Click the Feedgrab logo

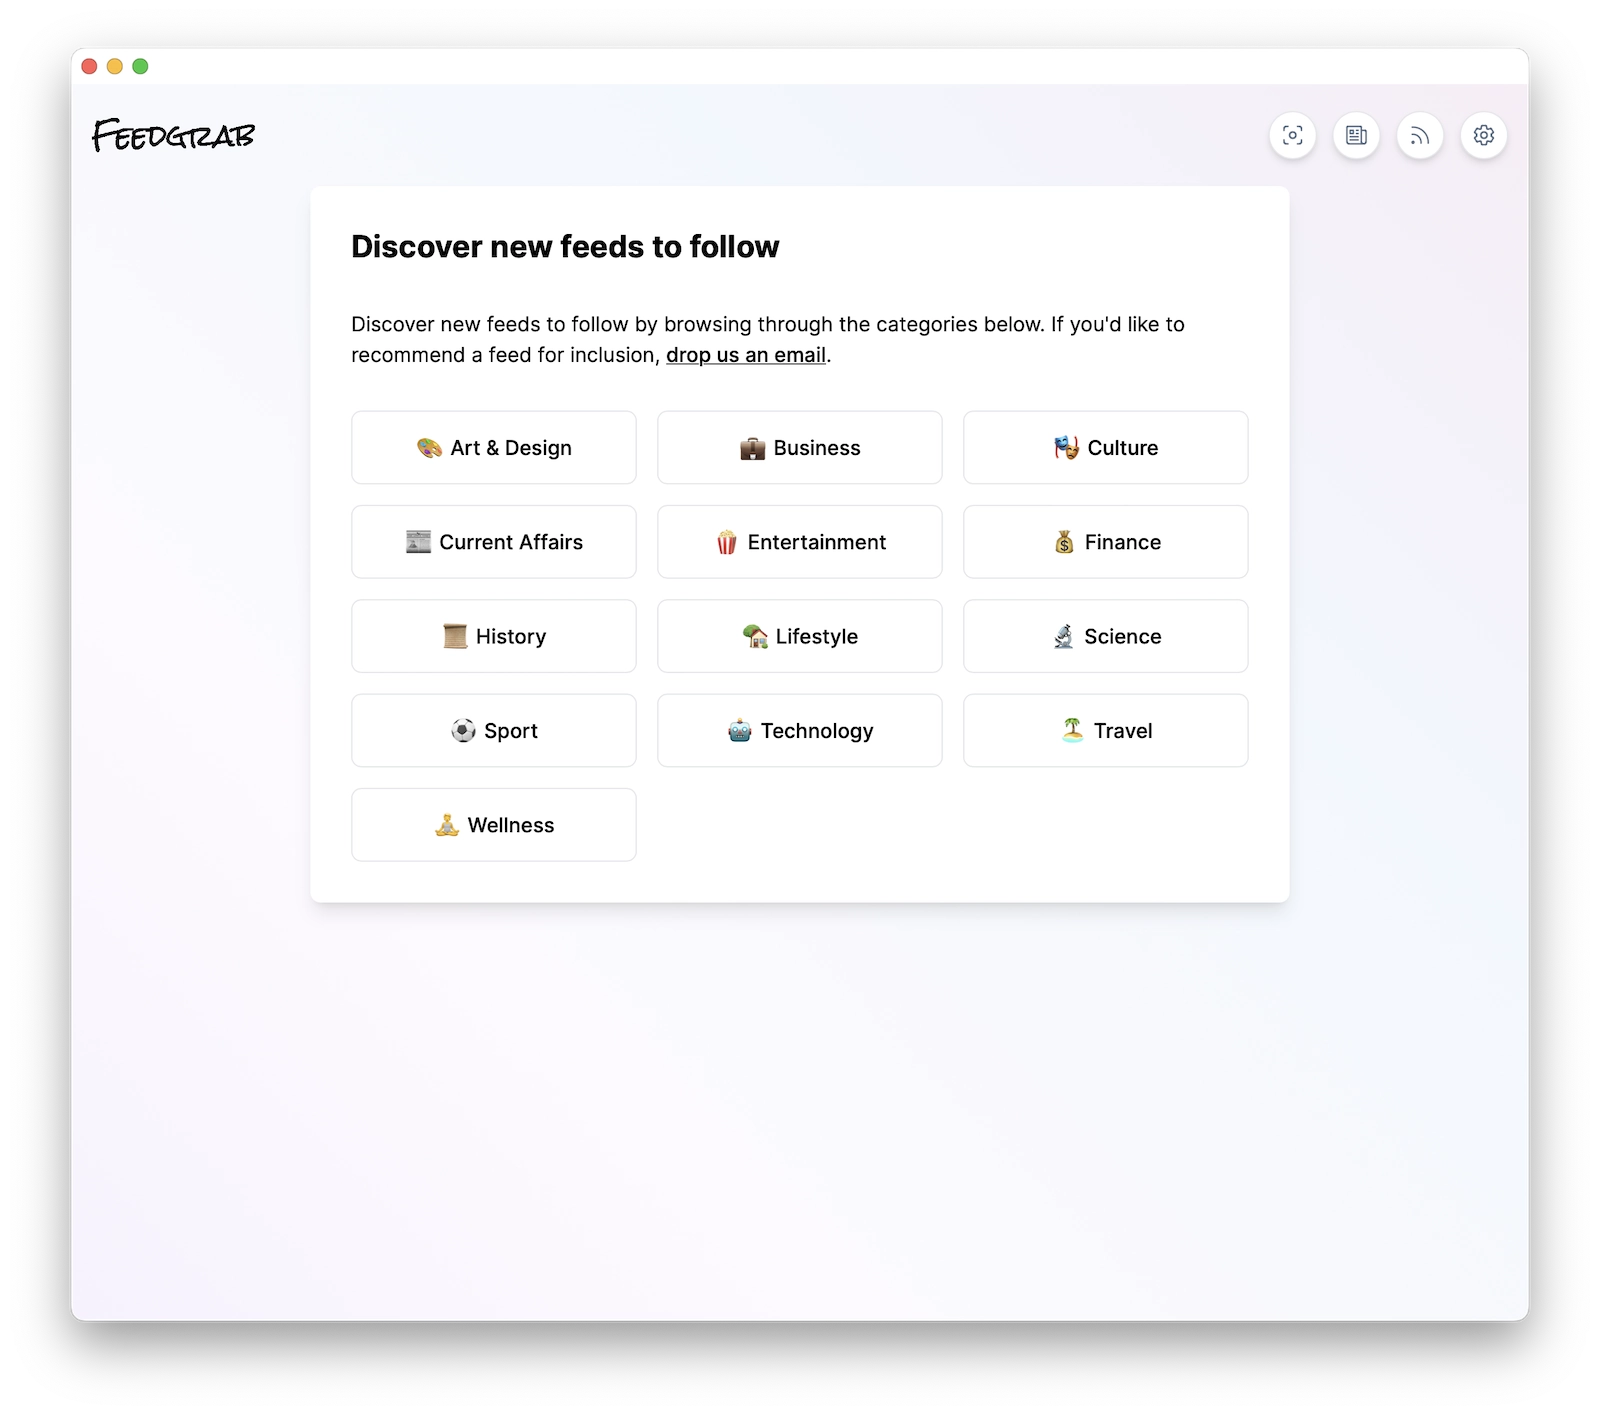(173, 136)
